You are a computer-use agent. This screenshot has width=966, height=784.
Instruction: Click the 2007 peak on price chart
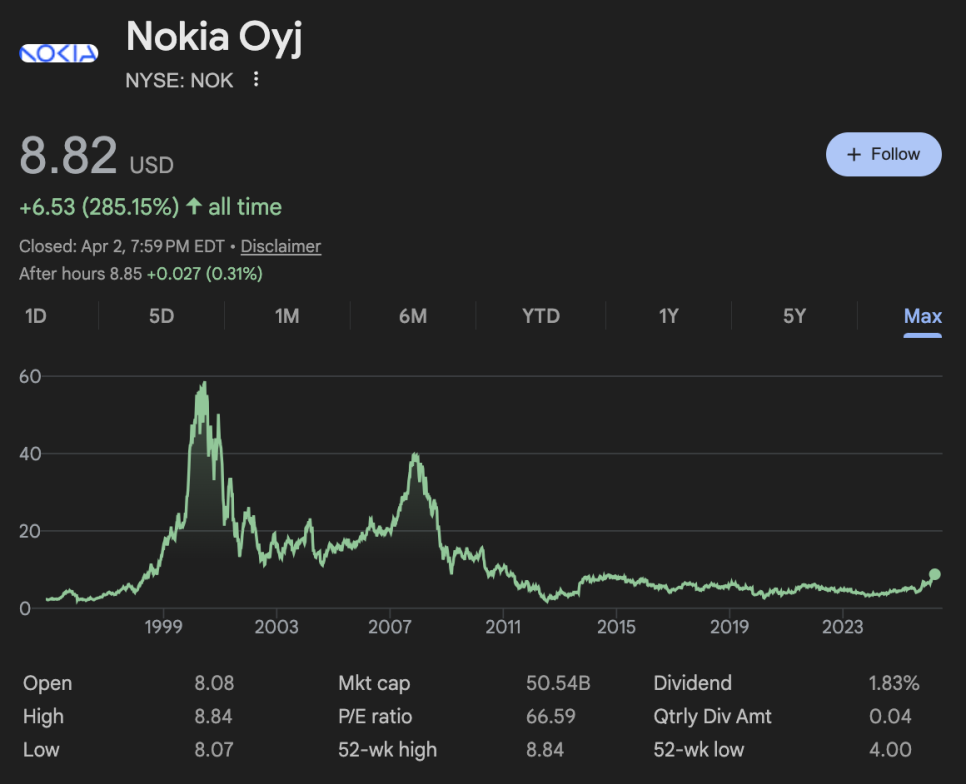(x=414, y=457)
